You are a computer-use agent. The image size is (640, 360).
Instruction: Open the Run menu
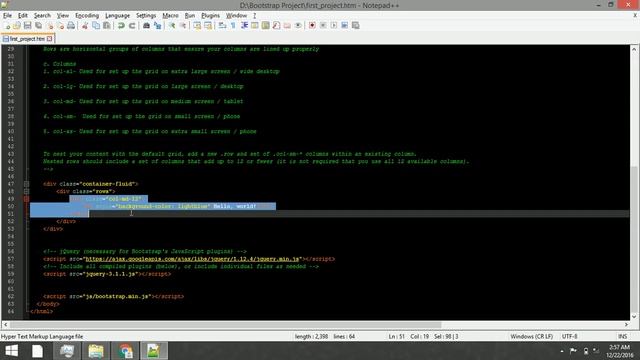coord(190,16)
